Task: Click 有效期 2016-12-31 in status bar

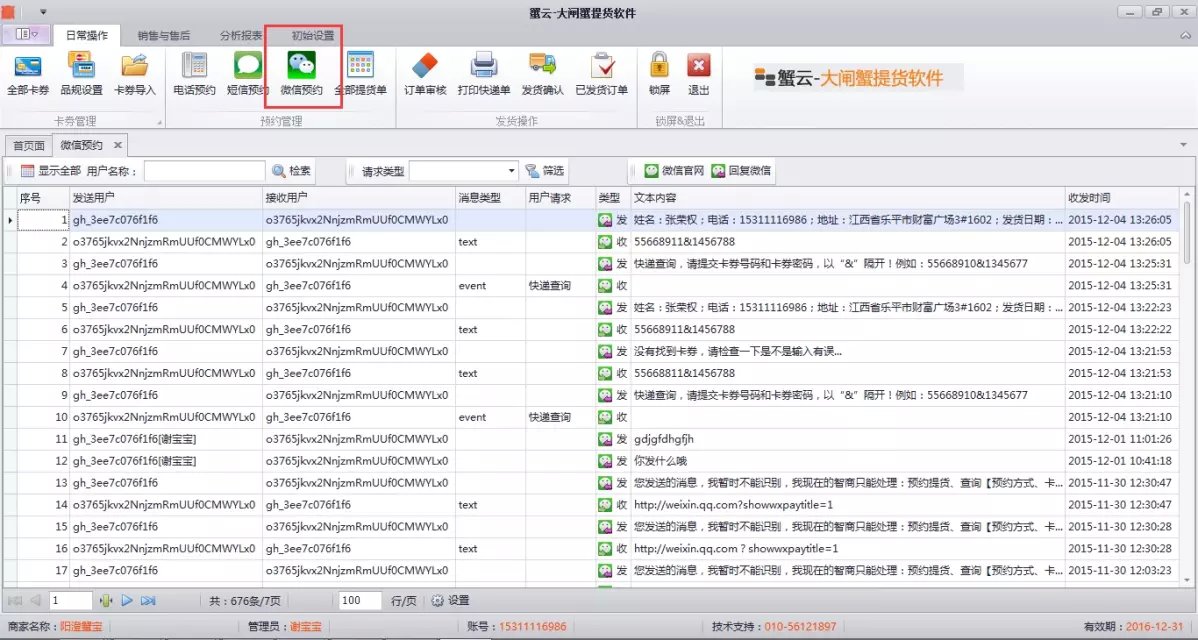Action: coord(1133,626)
